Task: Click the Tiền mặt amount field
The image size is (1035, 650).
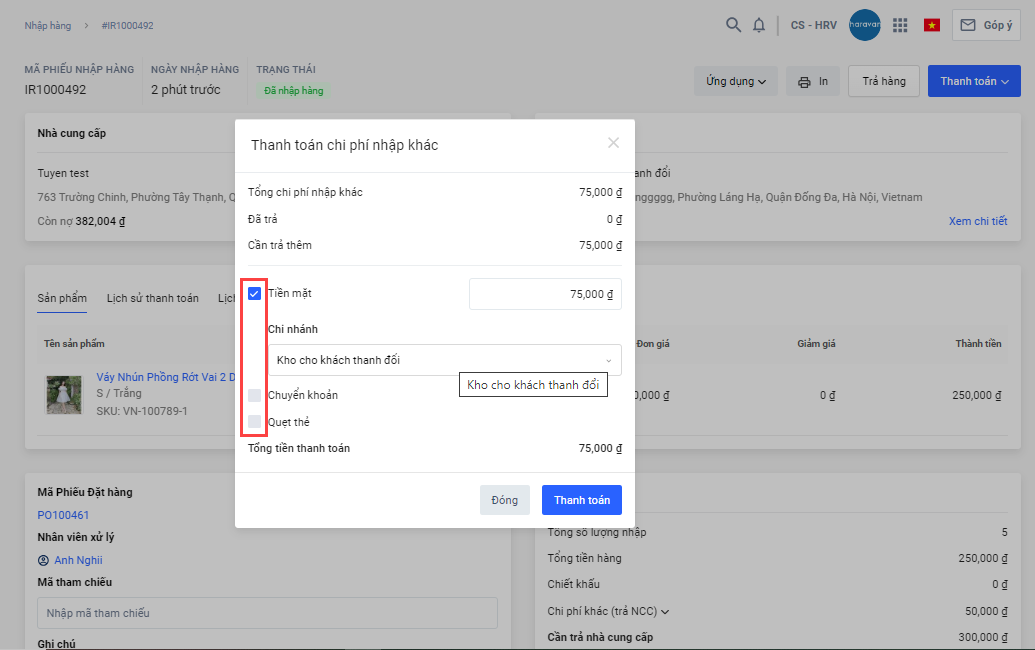Action: coord(545,294)
